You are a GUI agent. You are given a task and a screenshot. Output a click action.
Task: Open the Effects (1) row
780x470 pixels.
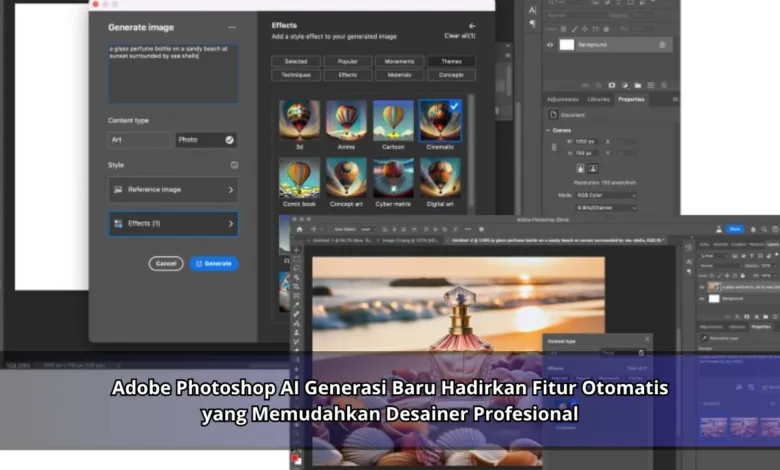(x=173, y=224)
